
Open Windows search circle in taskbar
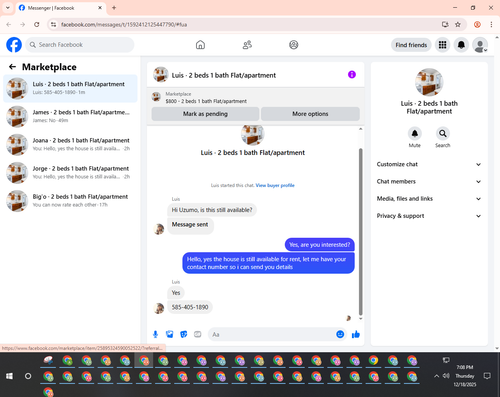pyautogui.click(x=28, y=376)
